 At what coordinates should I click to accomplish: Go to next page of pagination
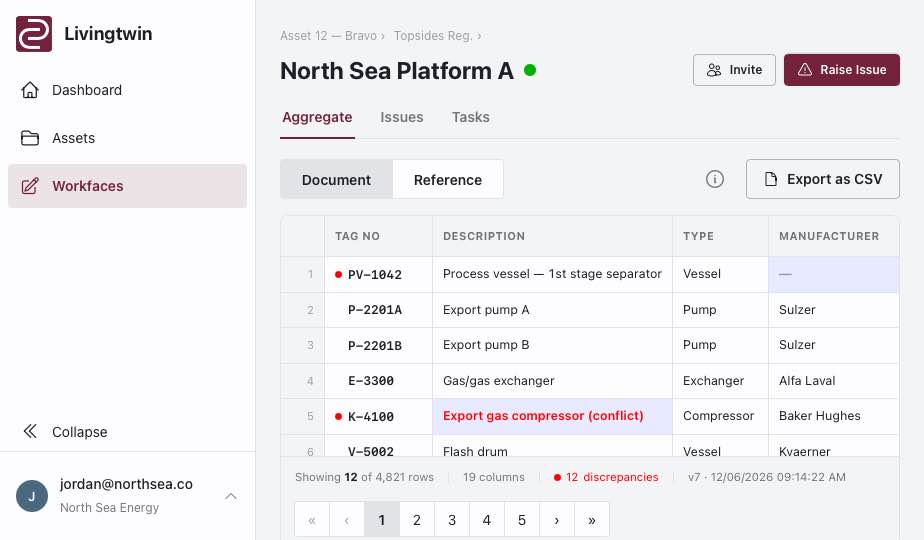[557, 519]
